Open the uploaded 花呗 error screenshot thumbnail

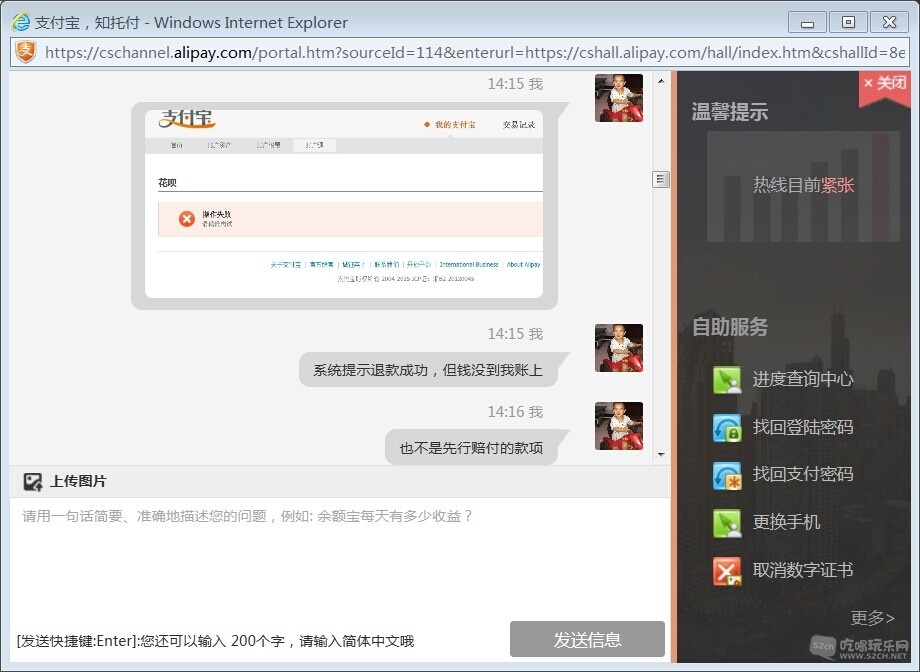point(344,204)
